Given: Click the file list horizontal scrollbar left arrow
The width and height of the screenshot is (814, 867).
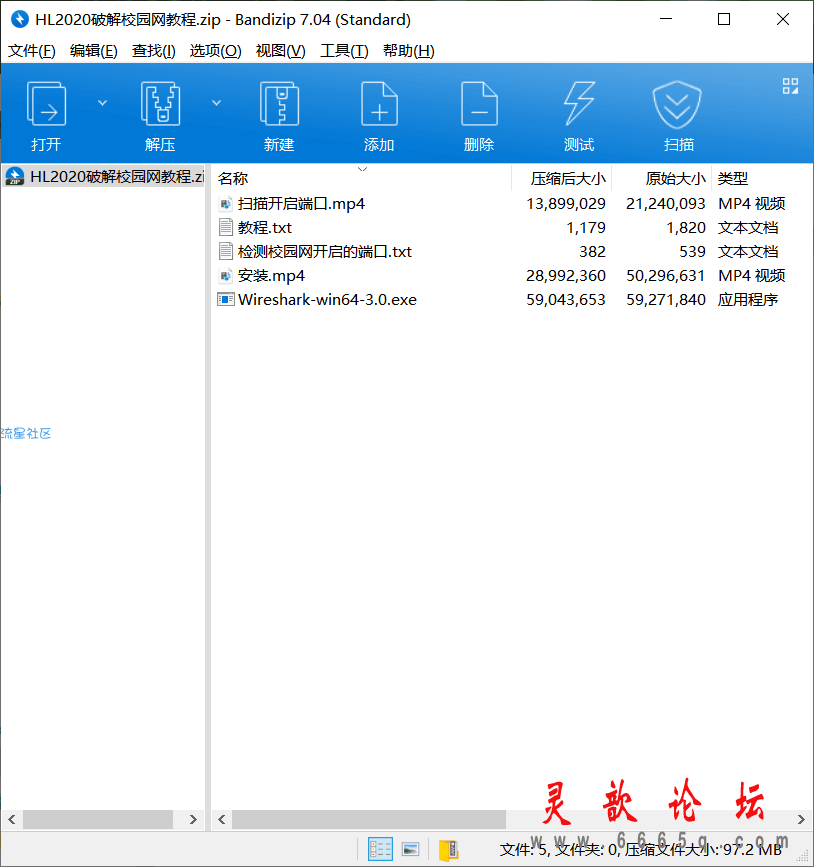Looking at the screenshot, I should [x=222, y=819].
